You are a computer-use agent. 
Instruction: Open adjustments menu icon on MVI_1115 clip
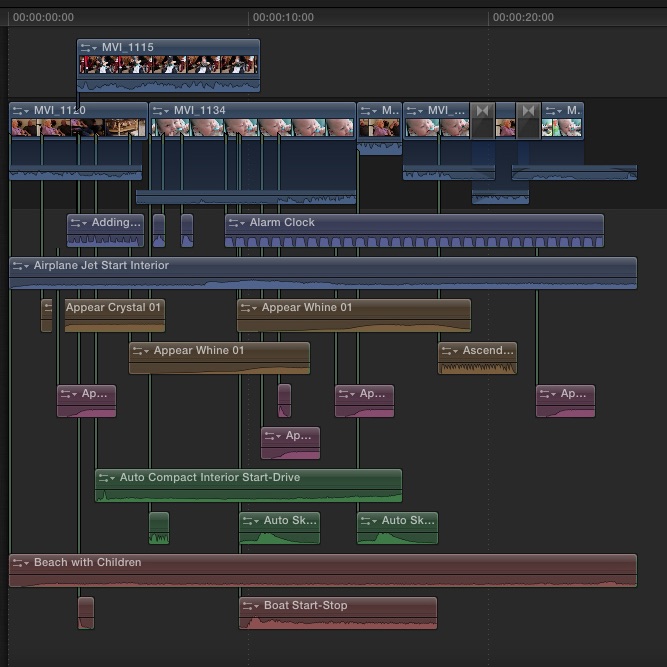[x=89, y=48]
